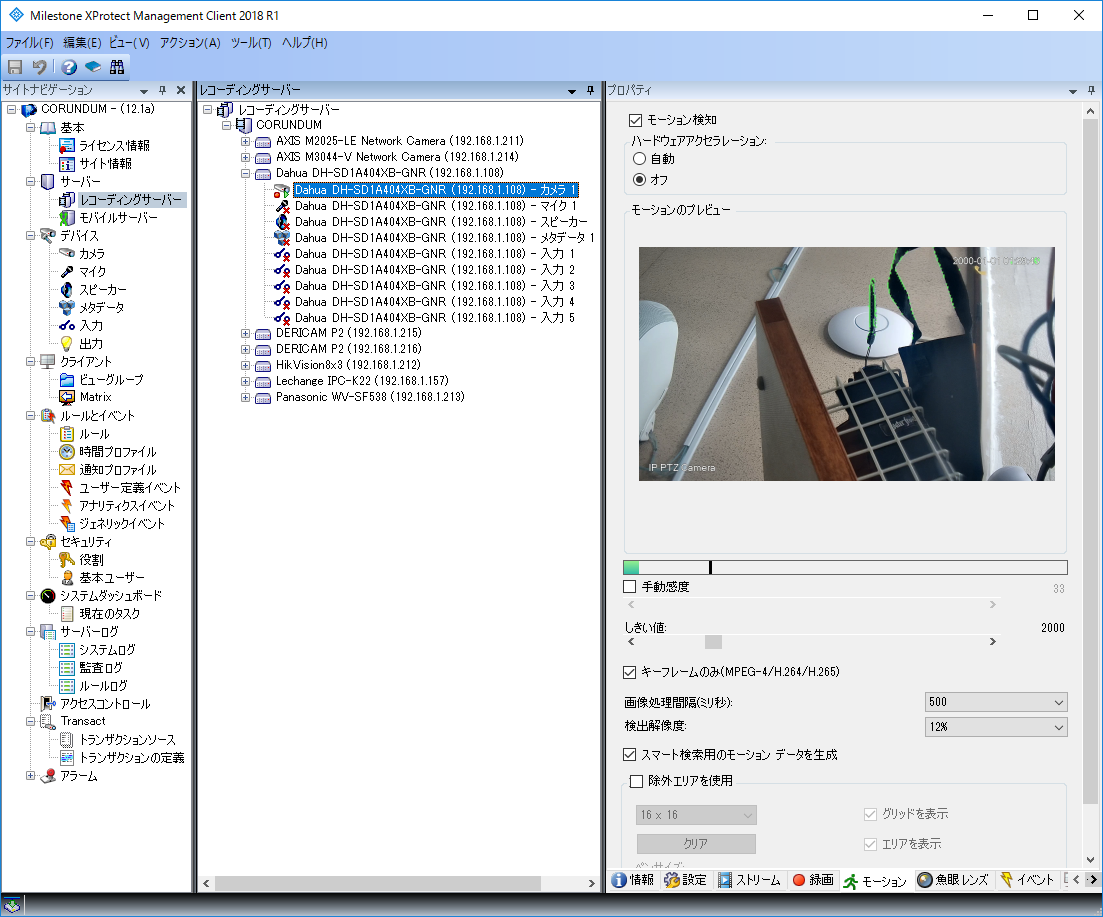
Task: Open ユーザー定義イベント item
Action: (x=129, y=488)
